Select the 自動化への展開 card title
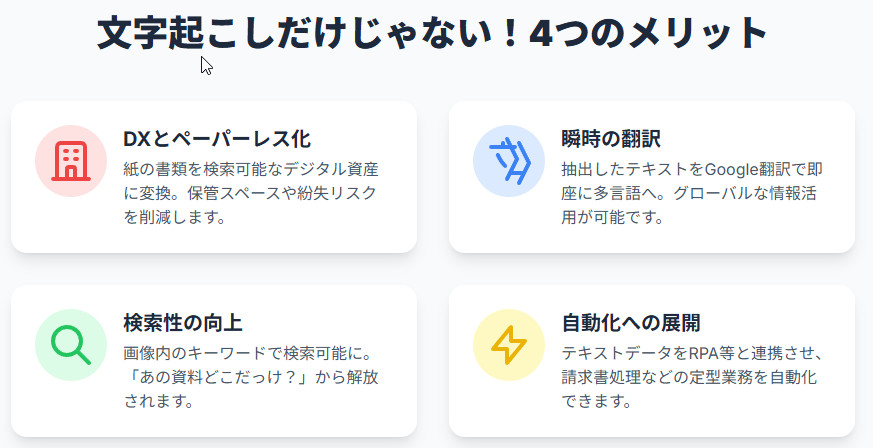Screen dimensions: 873x448 631,323
